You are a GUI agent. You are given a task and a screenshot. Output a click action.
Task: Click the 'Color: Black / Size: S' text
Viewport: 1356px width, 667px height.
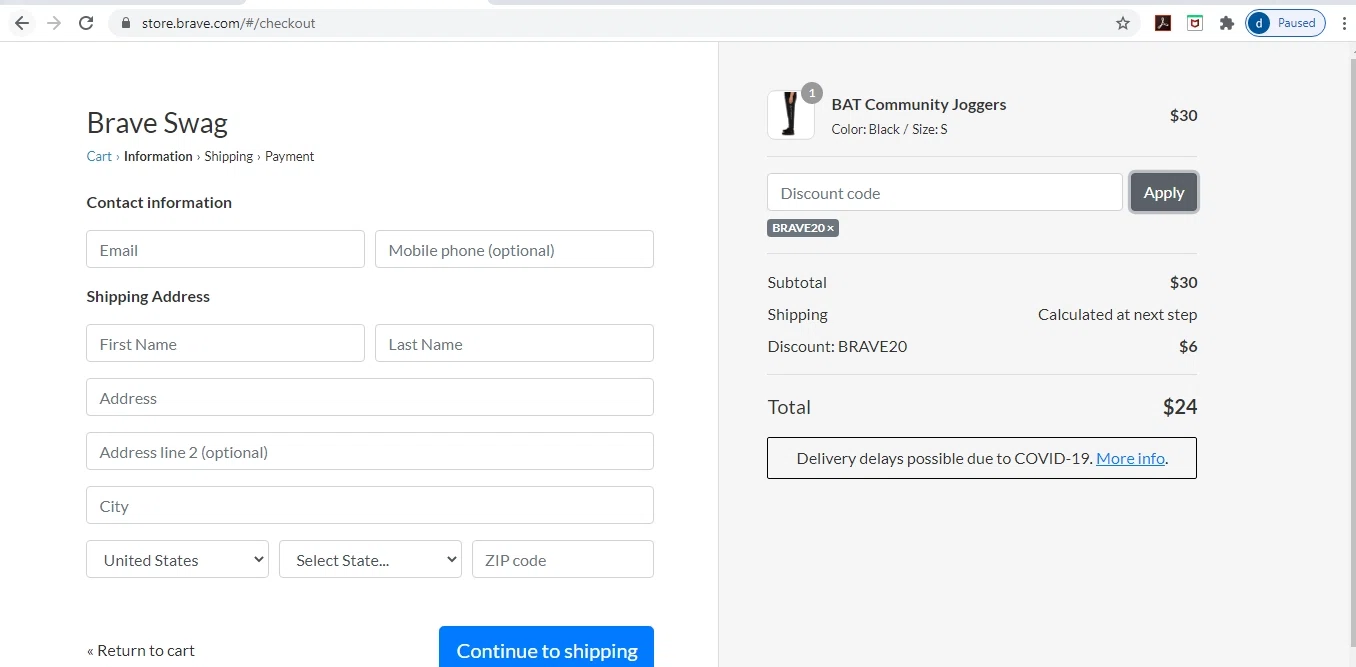pos(890,129)
